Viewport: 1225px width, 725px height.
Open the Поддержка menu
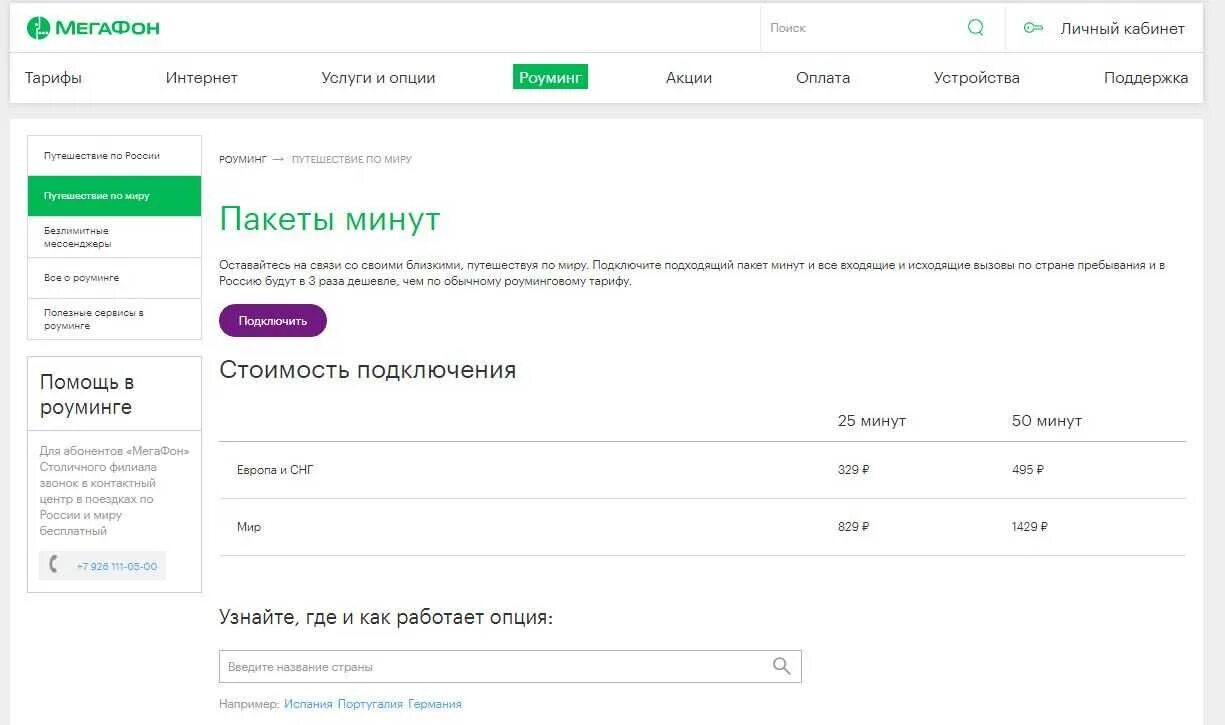(x=1146, y=78)
